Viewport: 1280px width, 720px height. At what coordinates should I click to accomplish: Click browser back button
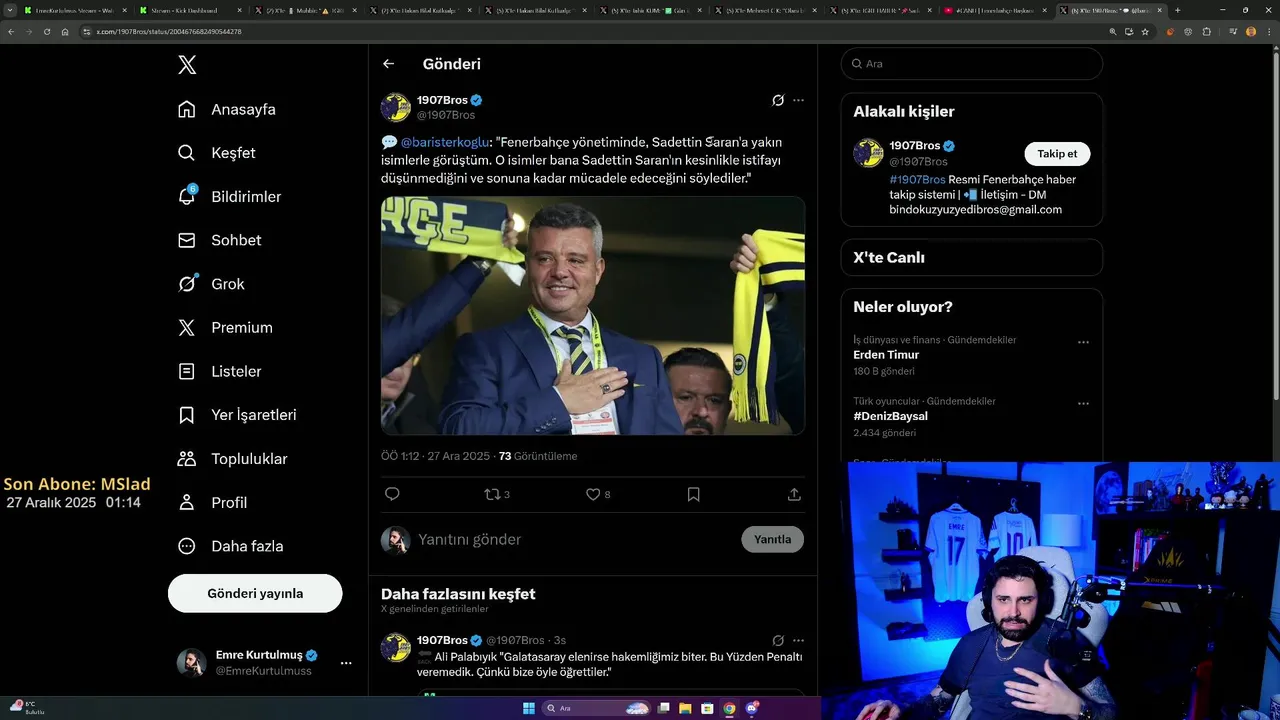tap(11, 32)
